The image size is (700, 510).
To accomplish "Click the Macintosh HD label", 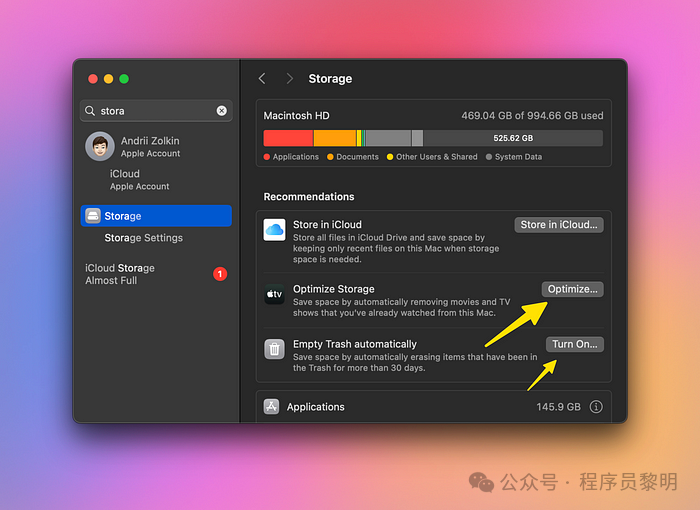I will click(x=296, y=116).
